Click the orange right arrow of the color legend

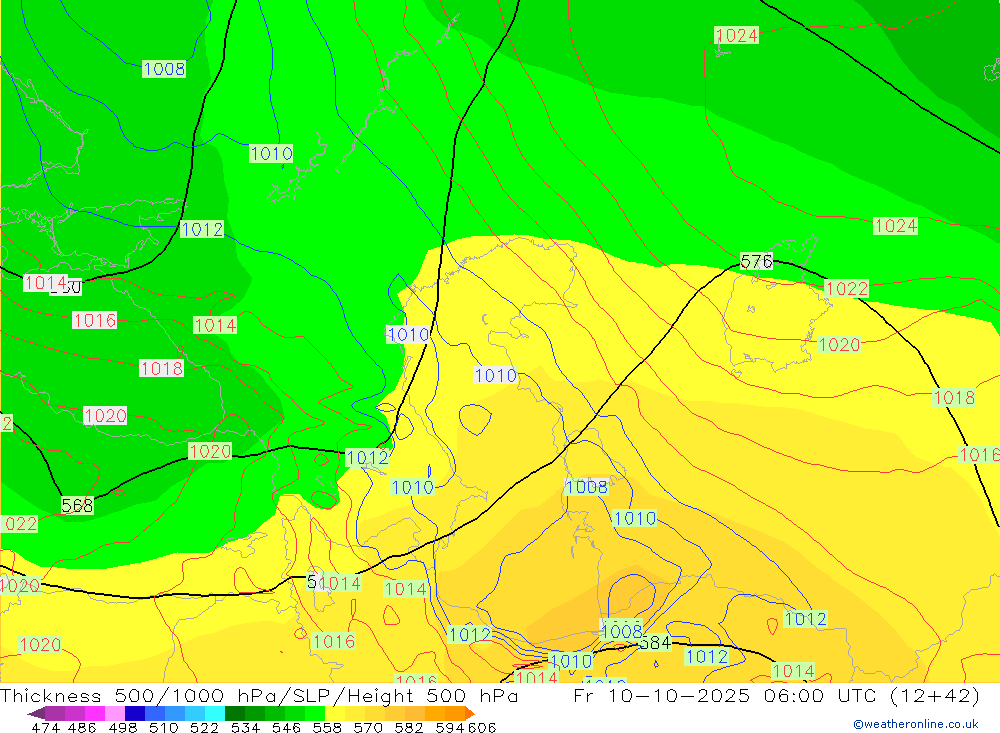pyautogui.click(x=469, y=714)
